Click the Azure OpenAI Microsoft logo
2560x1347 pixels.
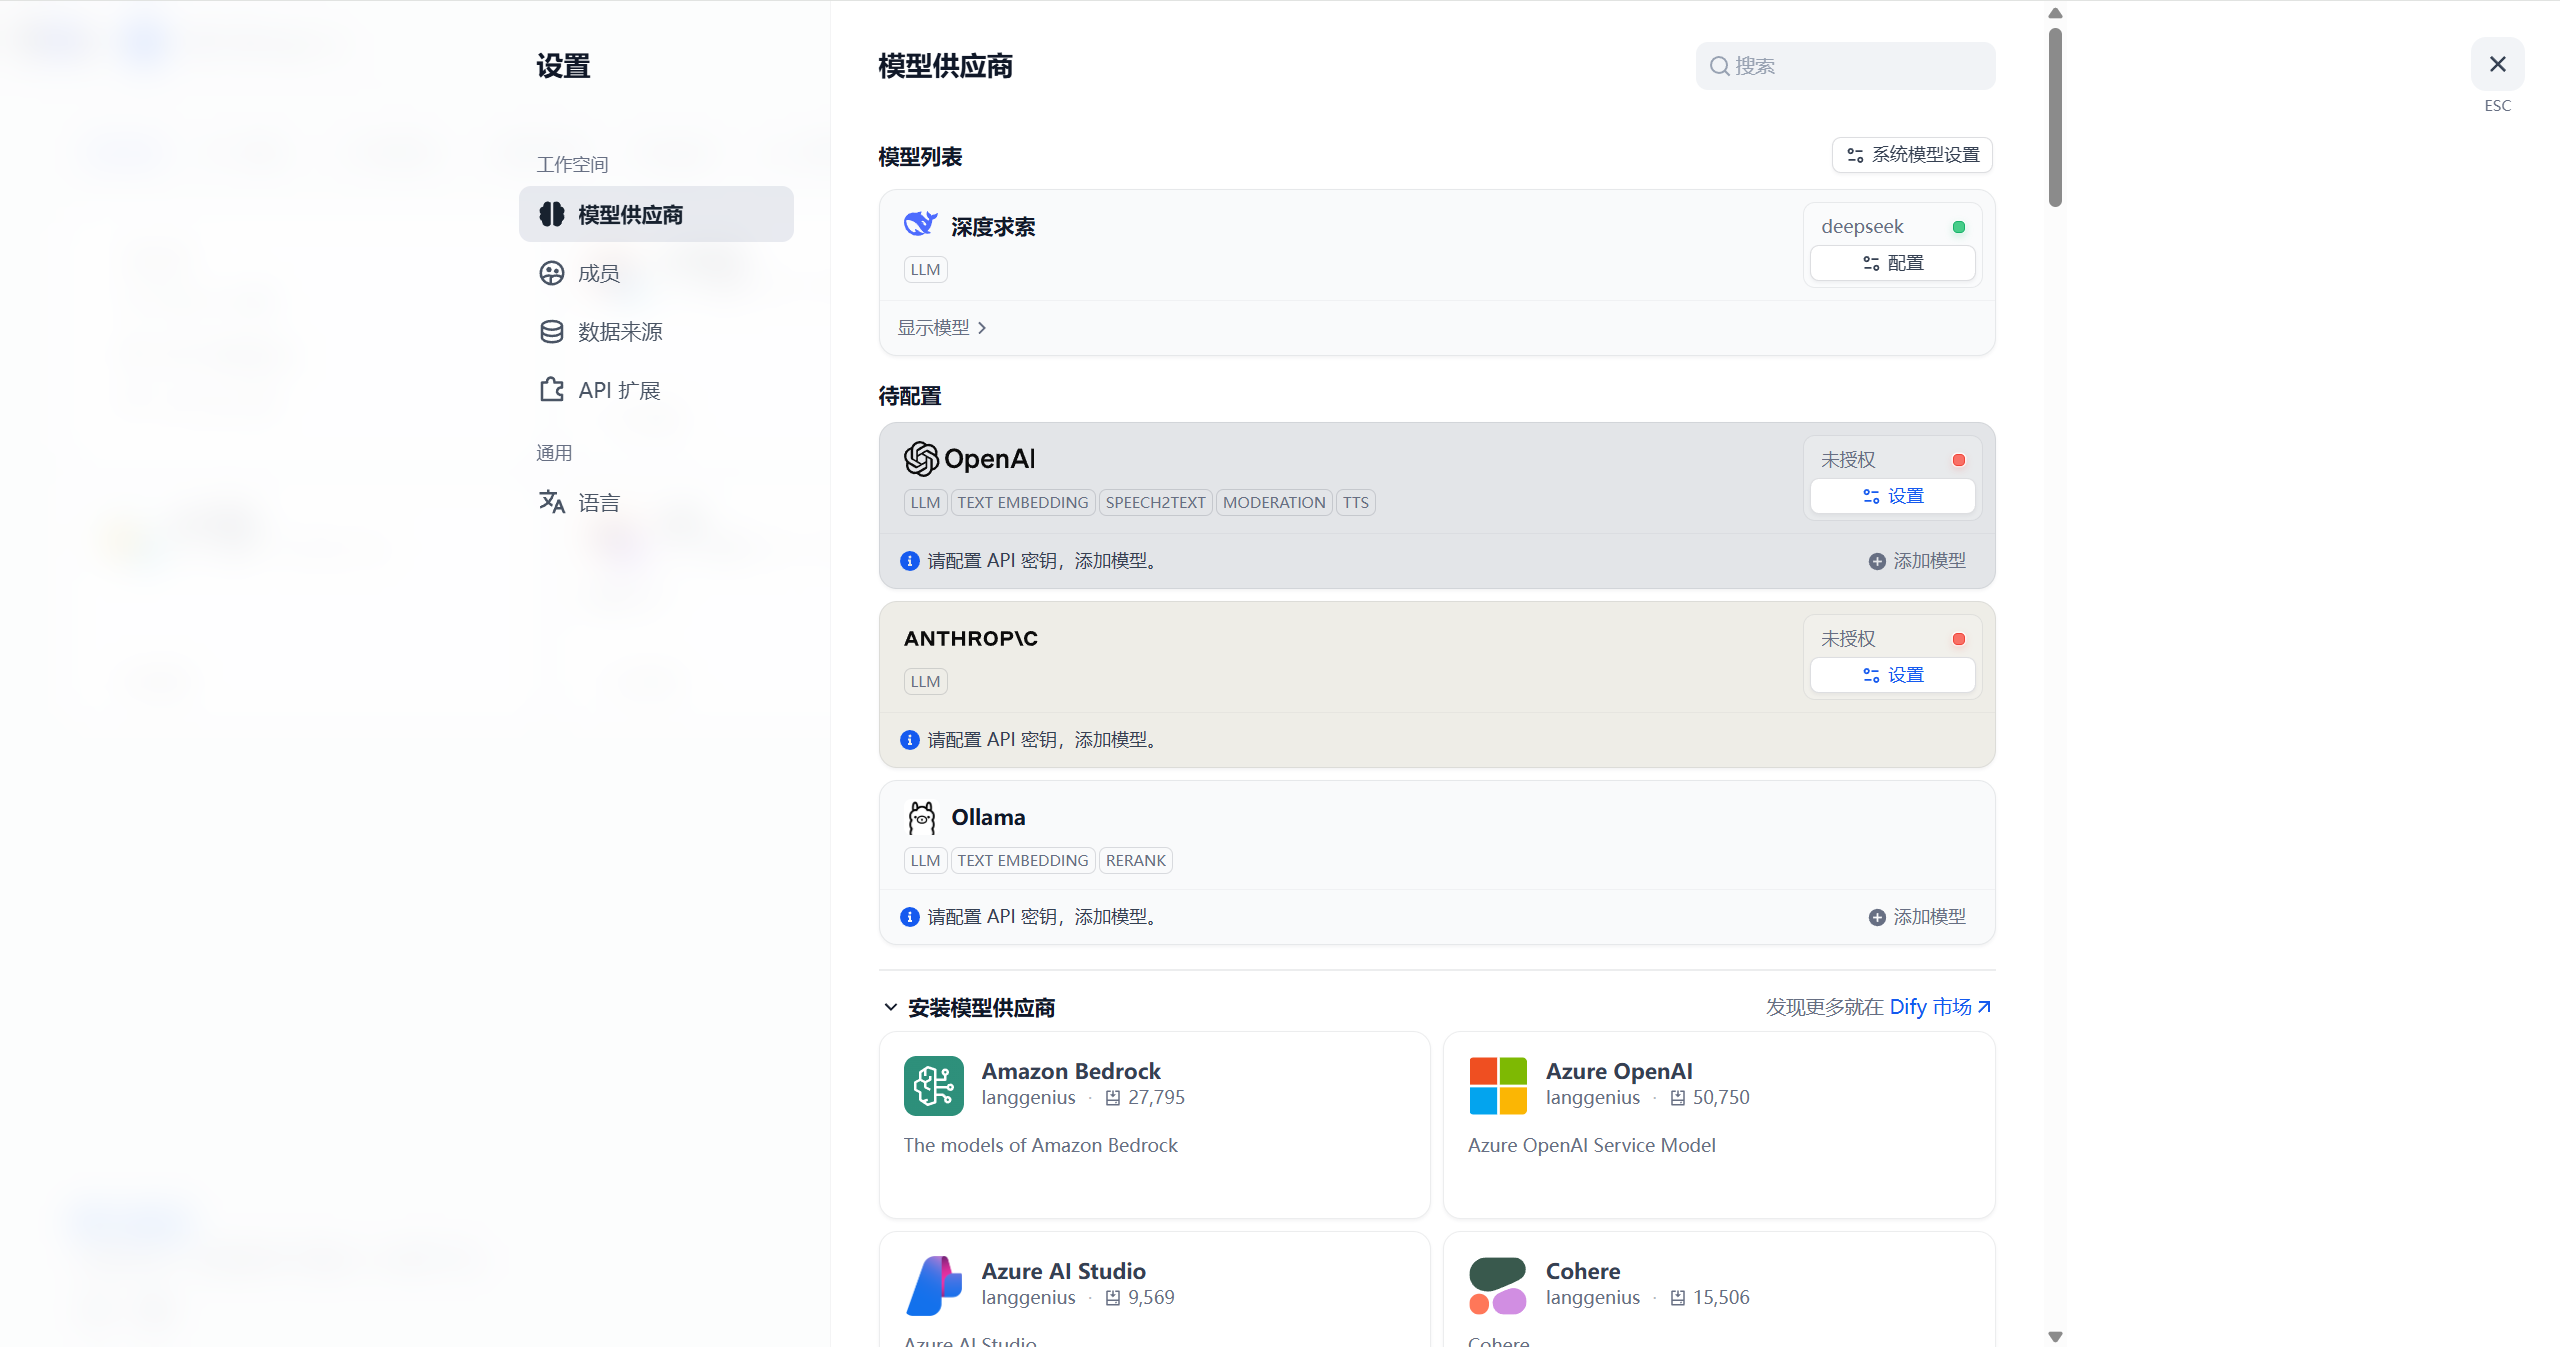(1497, 1085)
